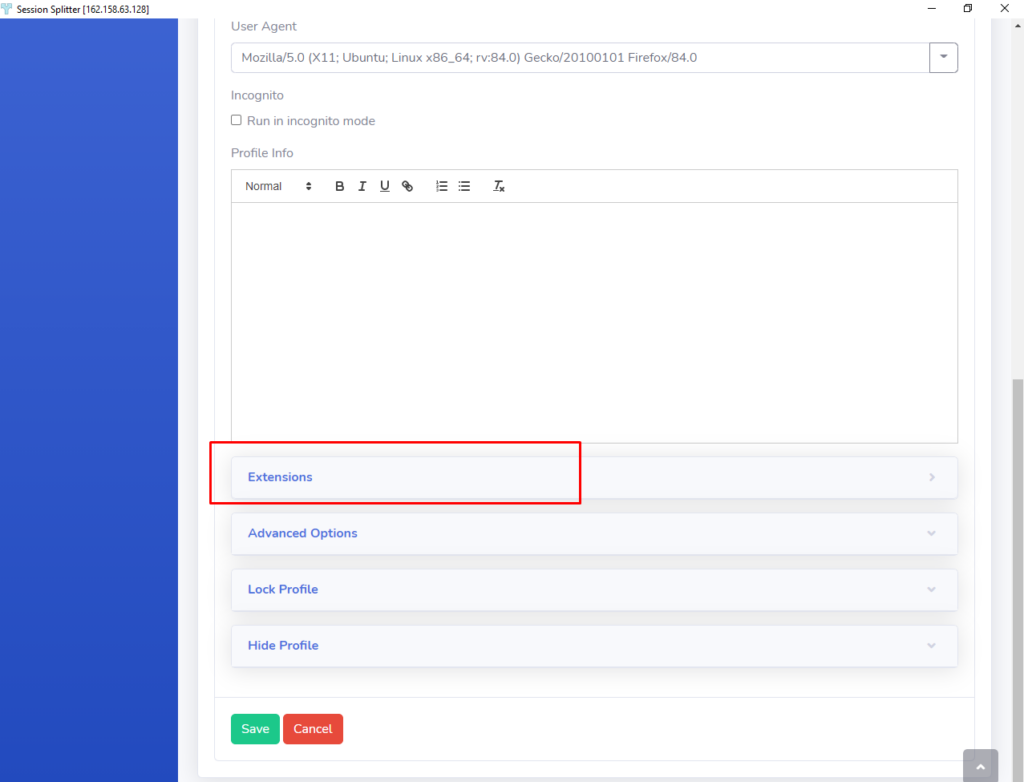Click inside the Profile Info text area

point(594,322)
